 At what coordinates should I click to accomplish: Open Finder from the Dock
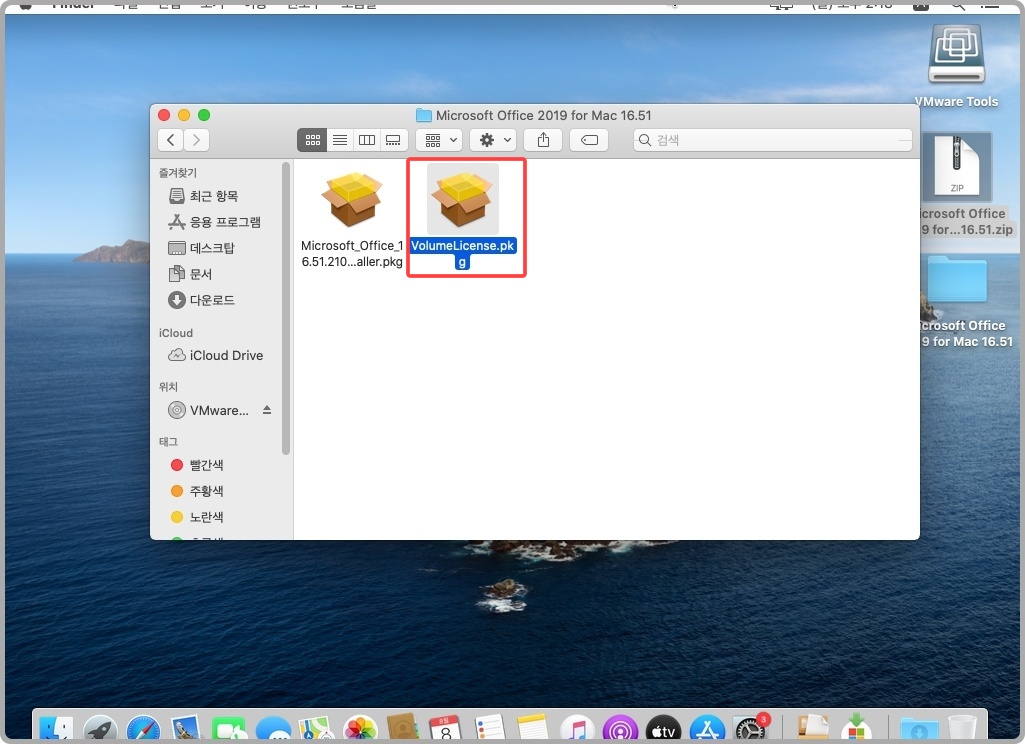pyautogui.click(x=56, y=729)
